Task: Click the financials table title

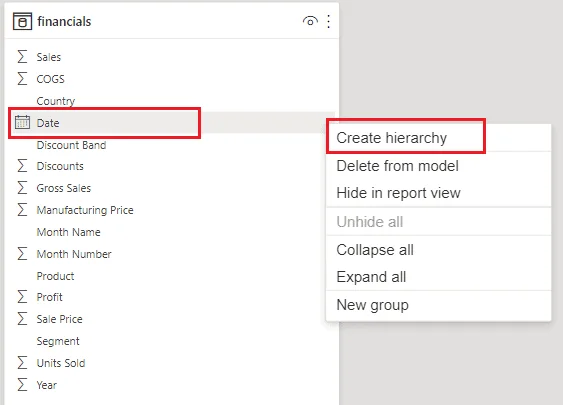Action: [64, 22]
